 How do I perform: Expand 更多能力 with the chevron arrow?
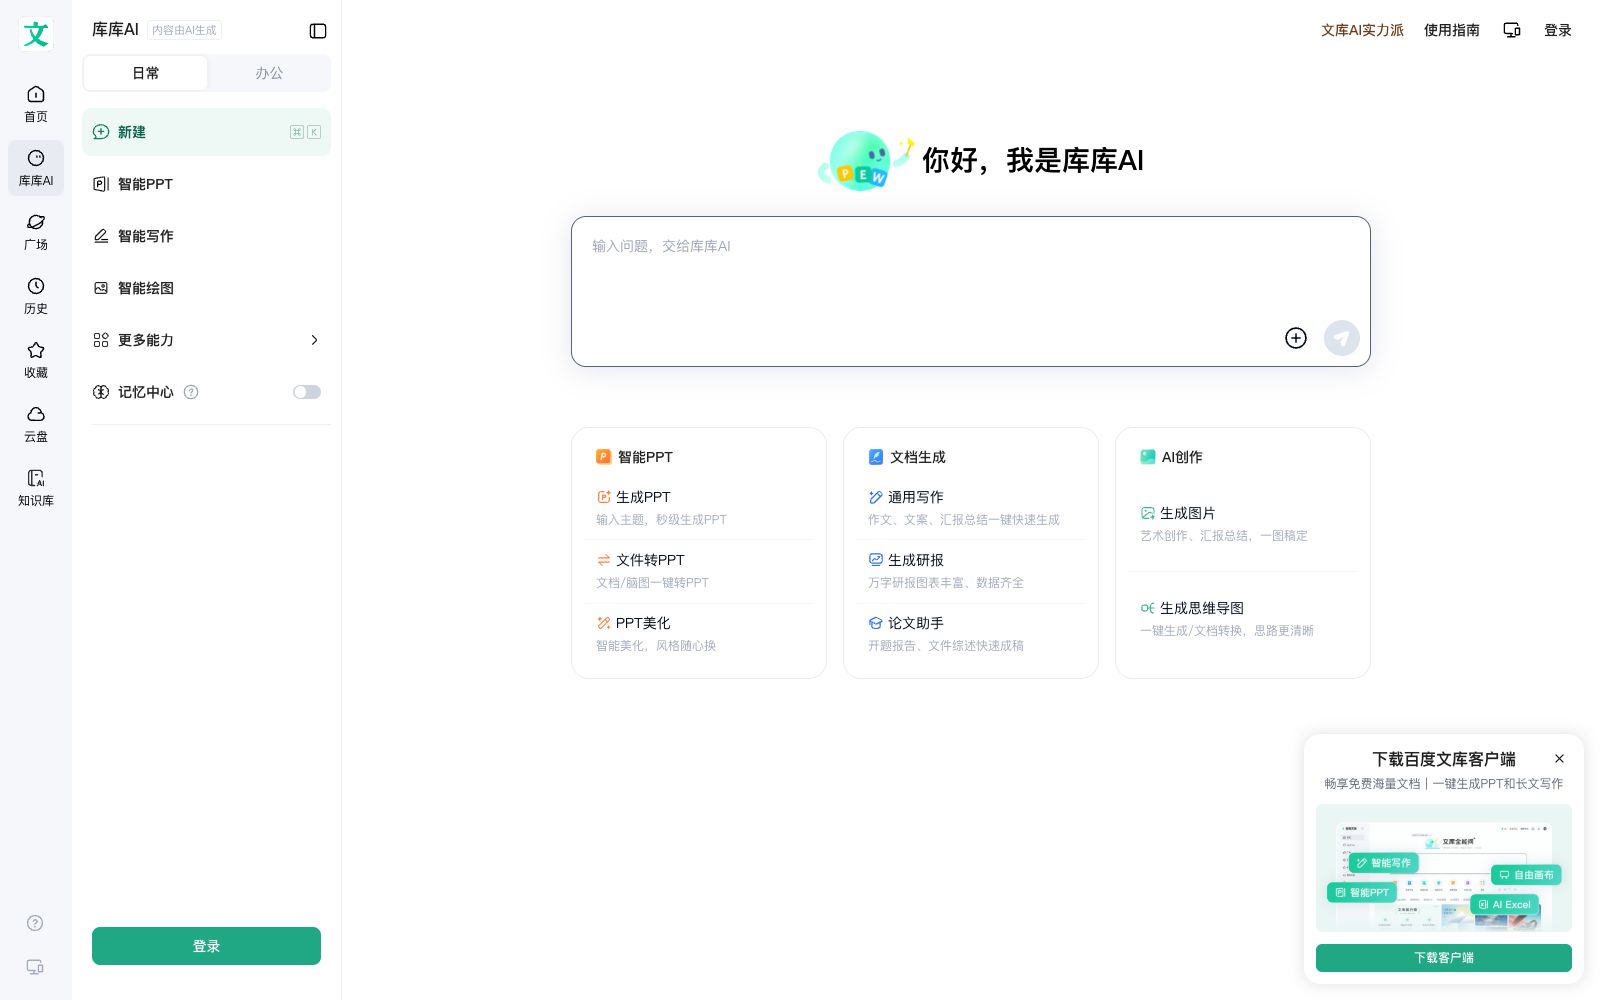[x=314, y=340]
